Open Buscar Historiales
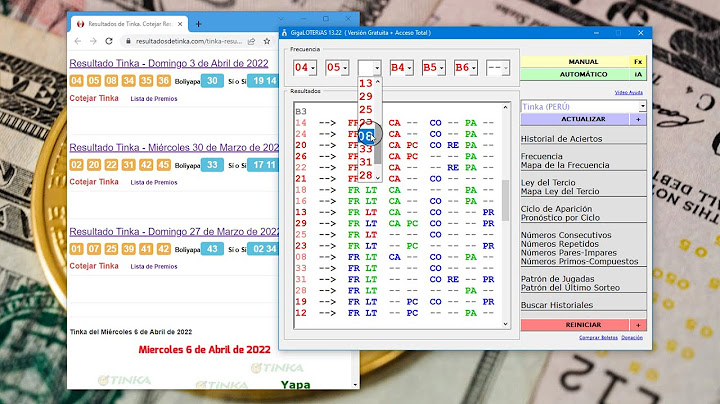This screenshot has height=404, width=720. click(557, 305)
